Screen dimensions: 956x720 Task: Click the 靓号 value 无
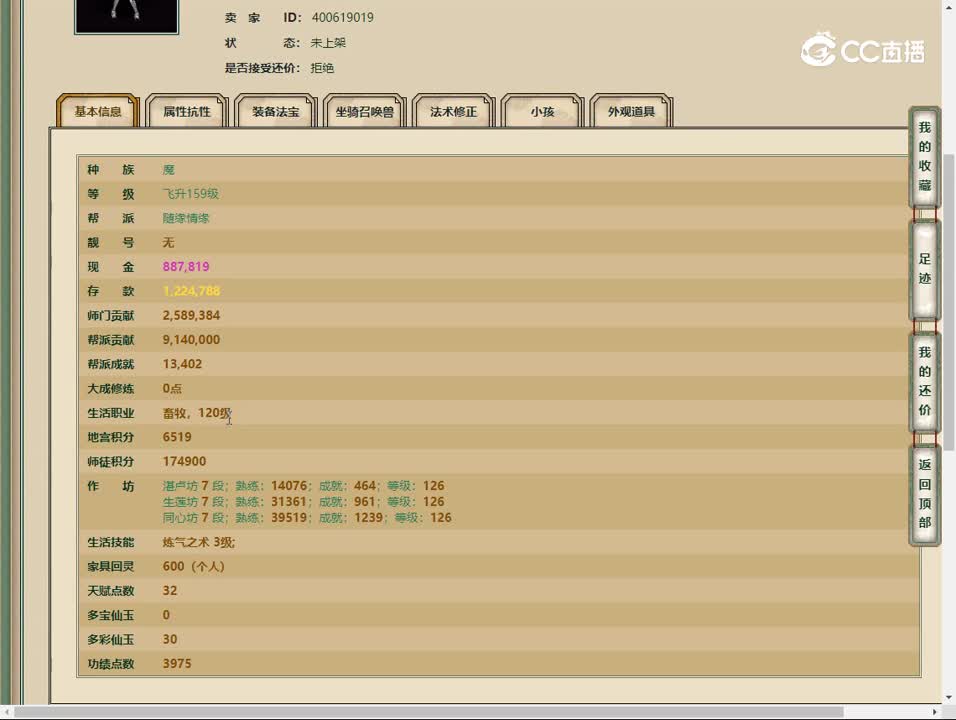(169, 243)
